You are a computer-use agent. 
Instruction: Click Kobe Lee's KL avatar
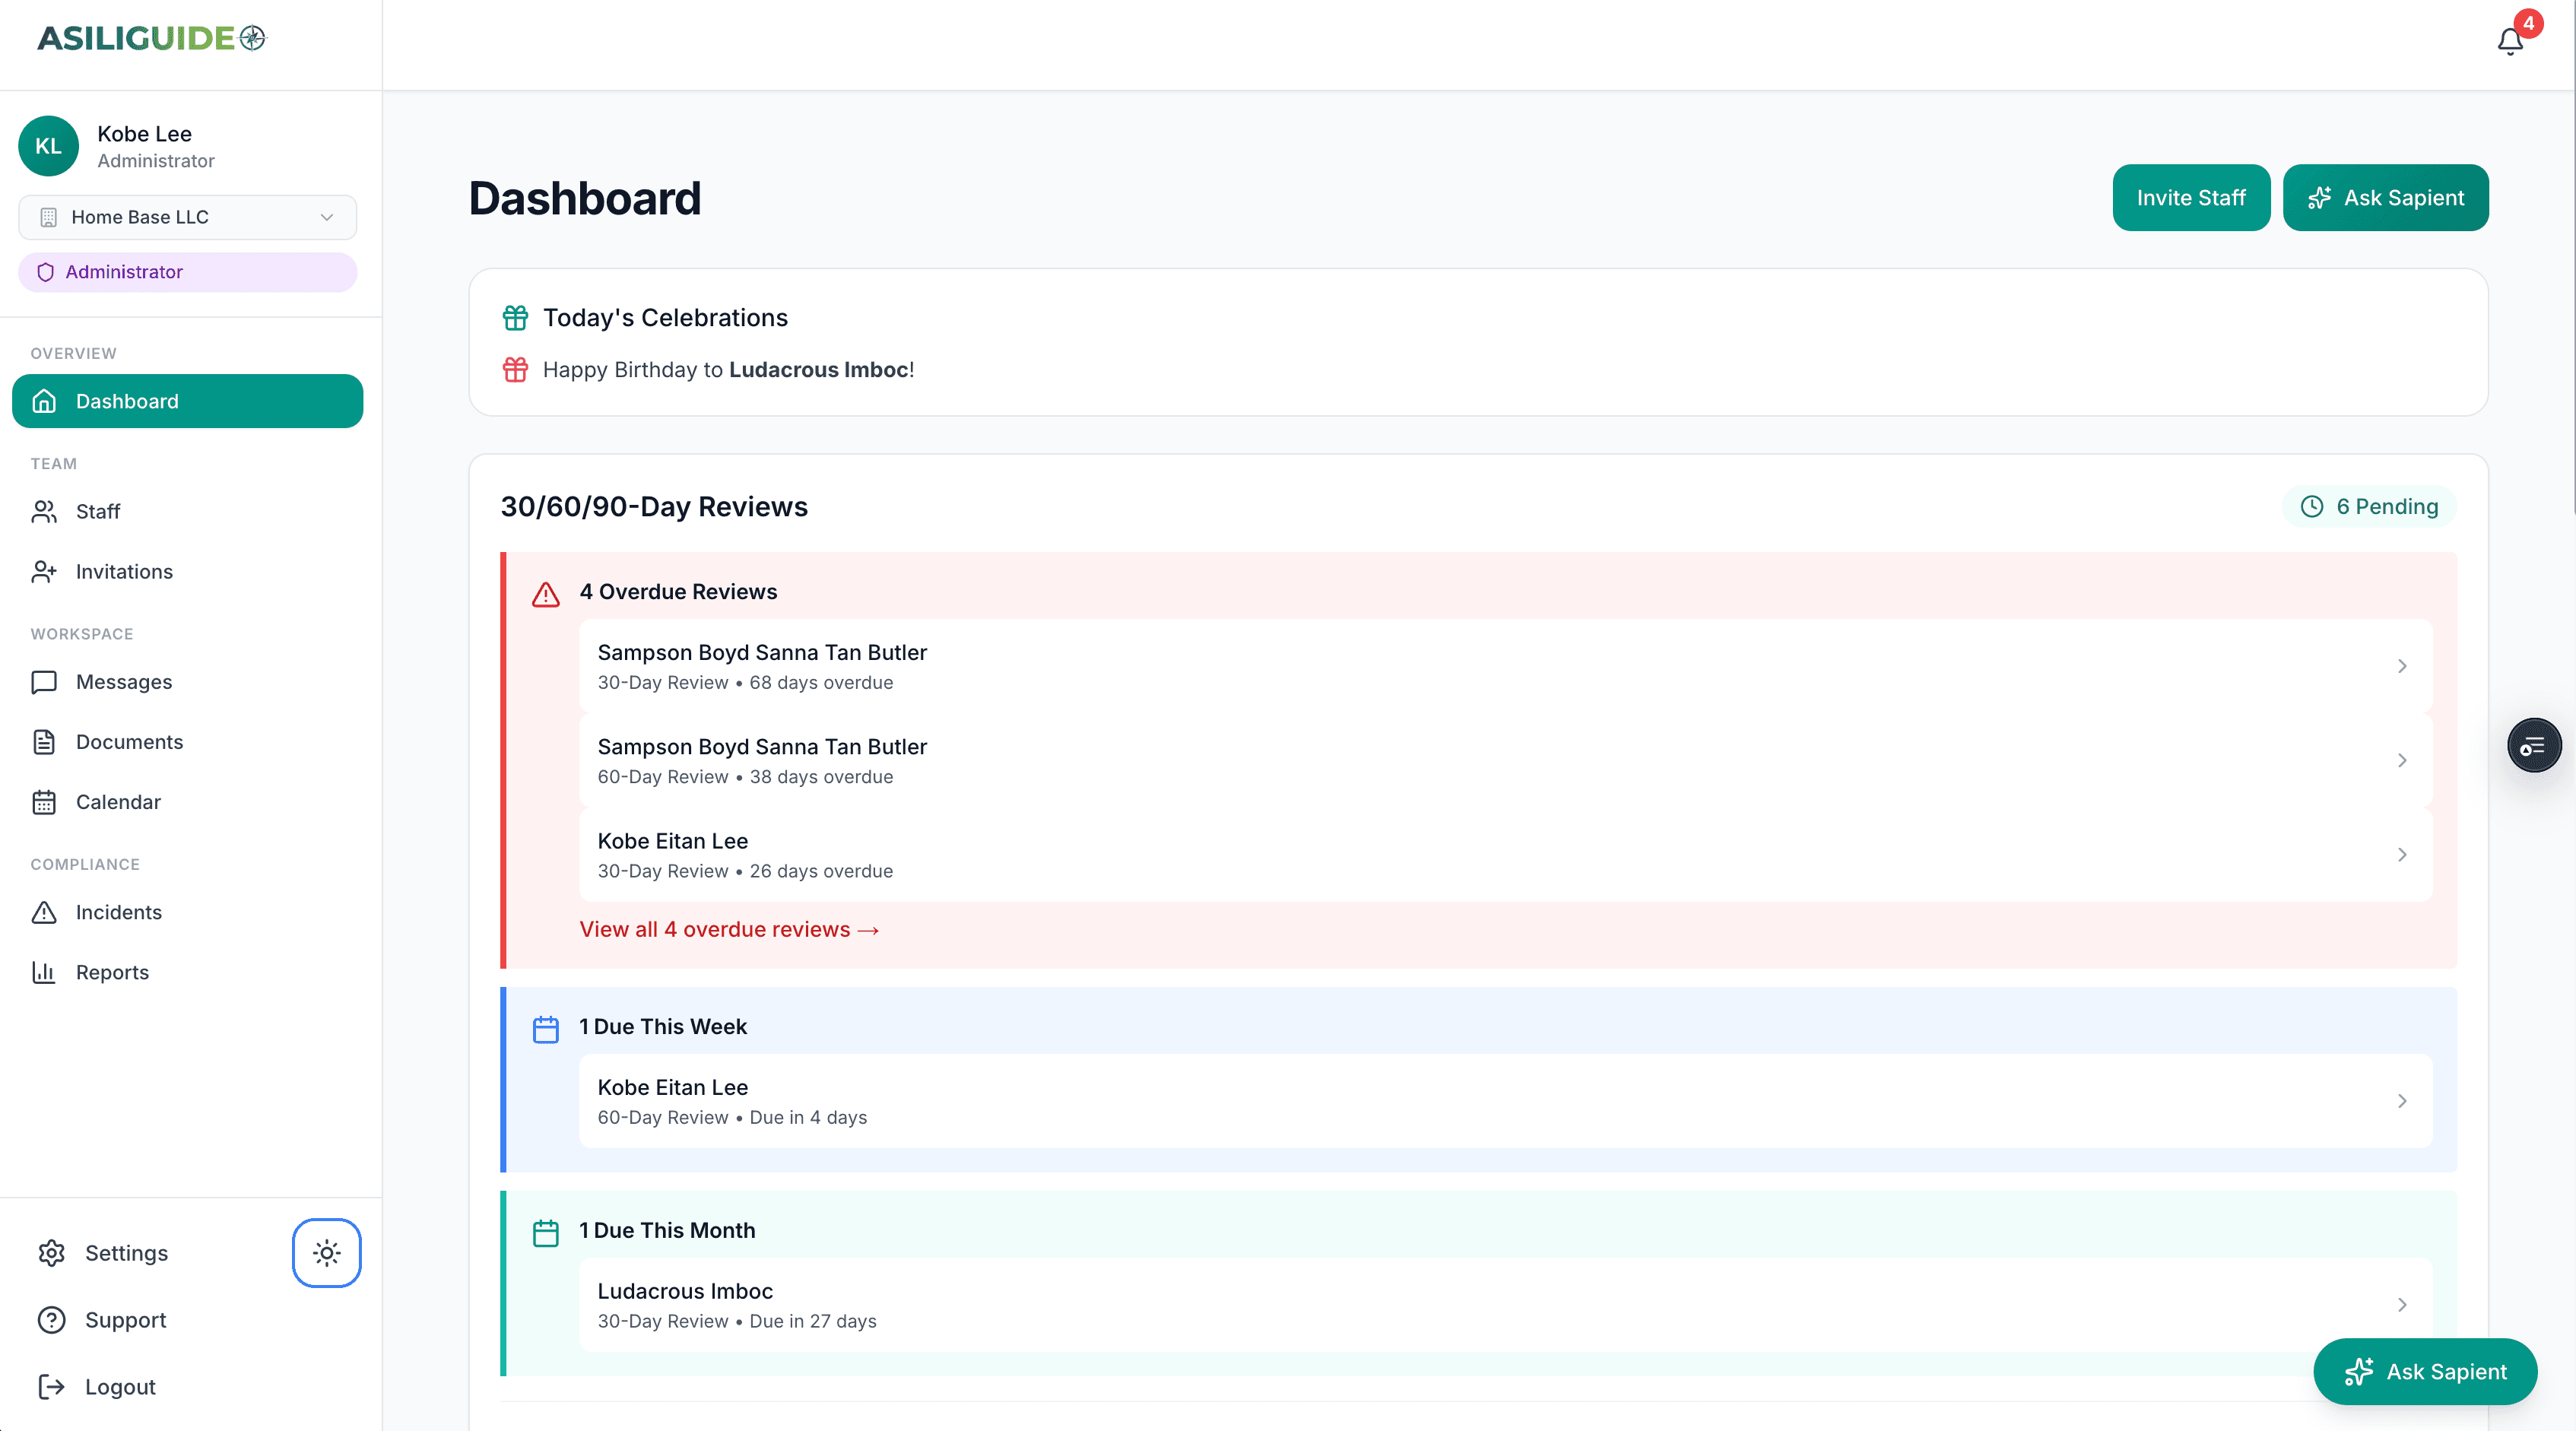(47, 145)
